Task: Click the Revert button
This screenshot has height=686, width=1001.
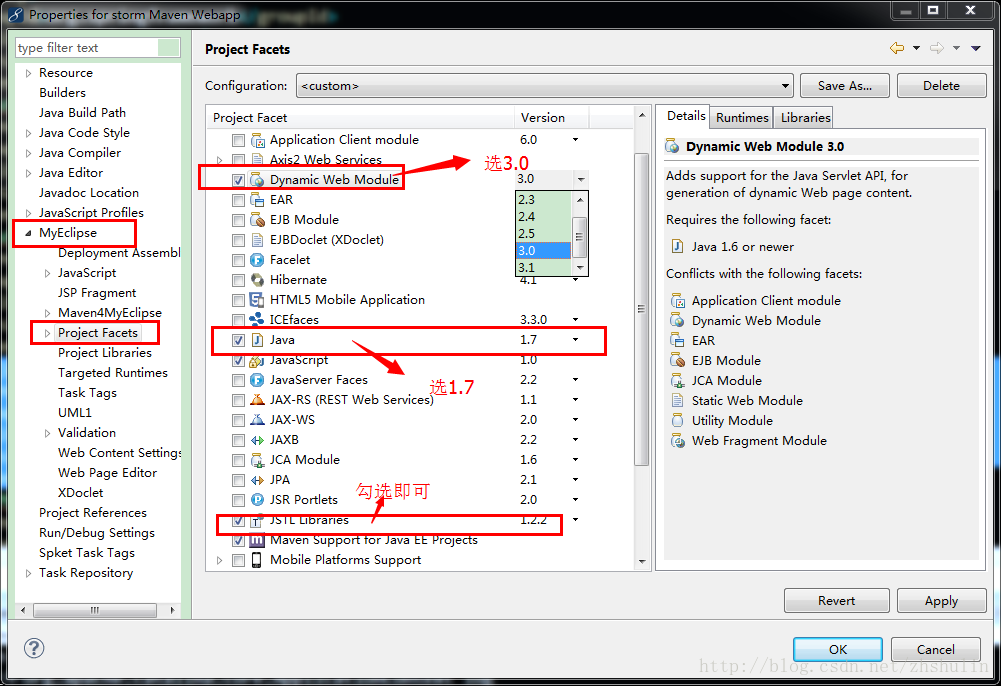Action: tap(836, 600)
